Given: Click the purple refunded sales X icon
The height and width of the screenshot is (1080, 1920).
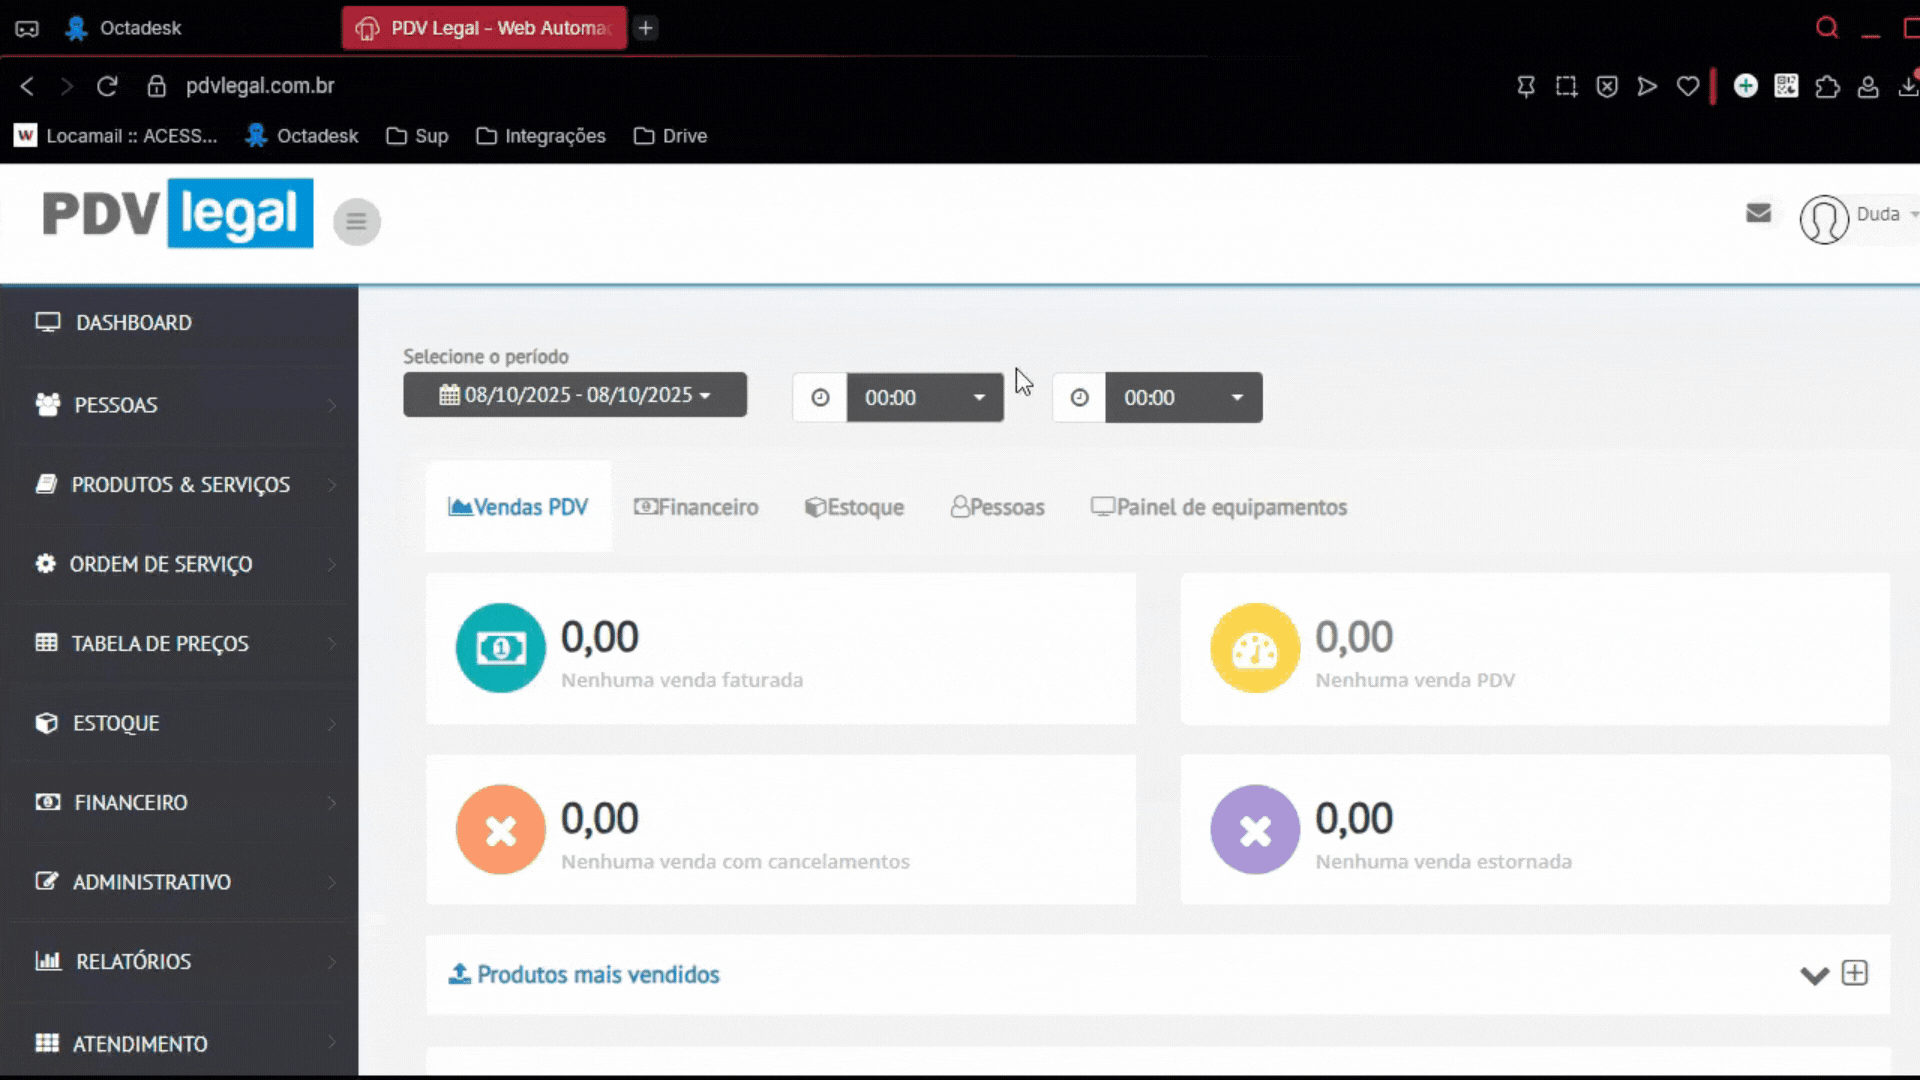Looking at the screenshot, I should 1254,829.
